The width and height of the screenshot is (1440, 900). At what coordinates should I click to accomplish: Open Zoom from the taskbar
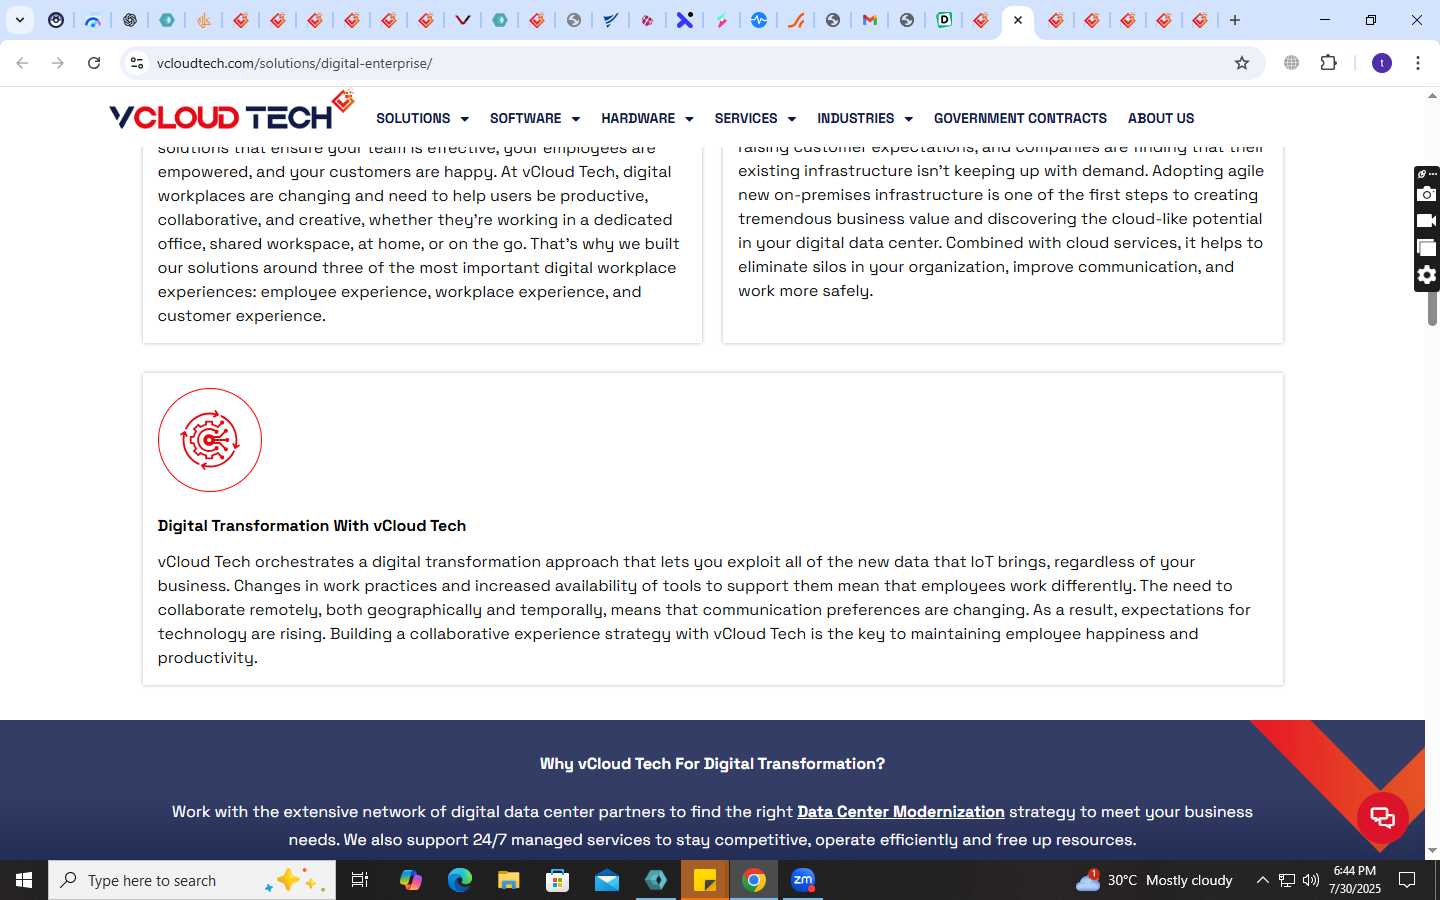(x=803, y=880)
